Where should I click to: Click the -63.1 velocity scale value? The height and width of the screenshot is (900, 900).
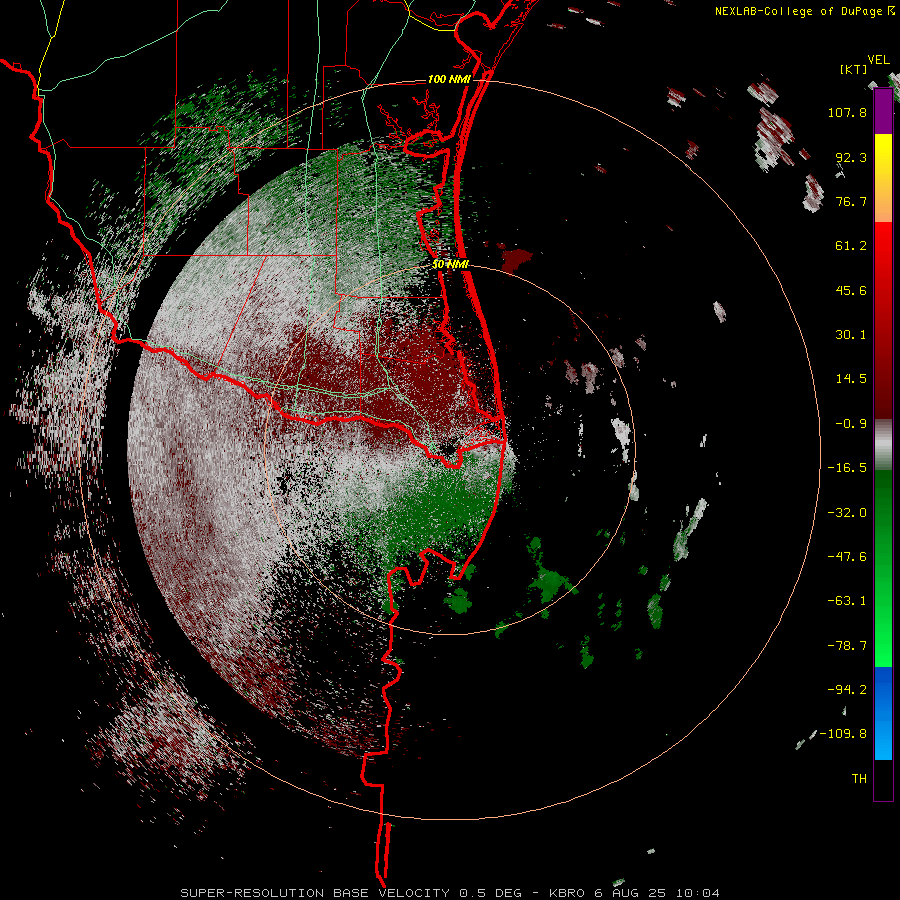click(x=847, y=601)
